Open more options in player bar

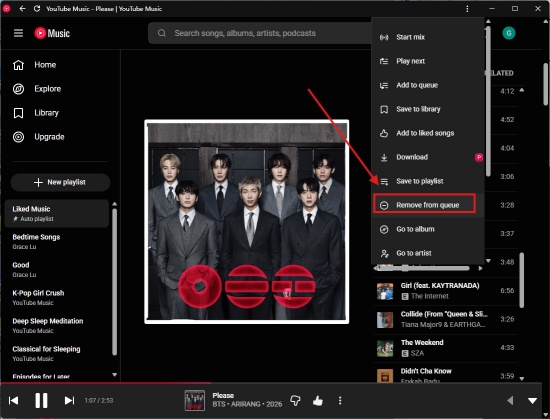click(340, 400)
